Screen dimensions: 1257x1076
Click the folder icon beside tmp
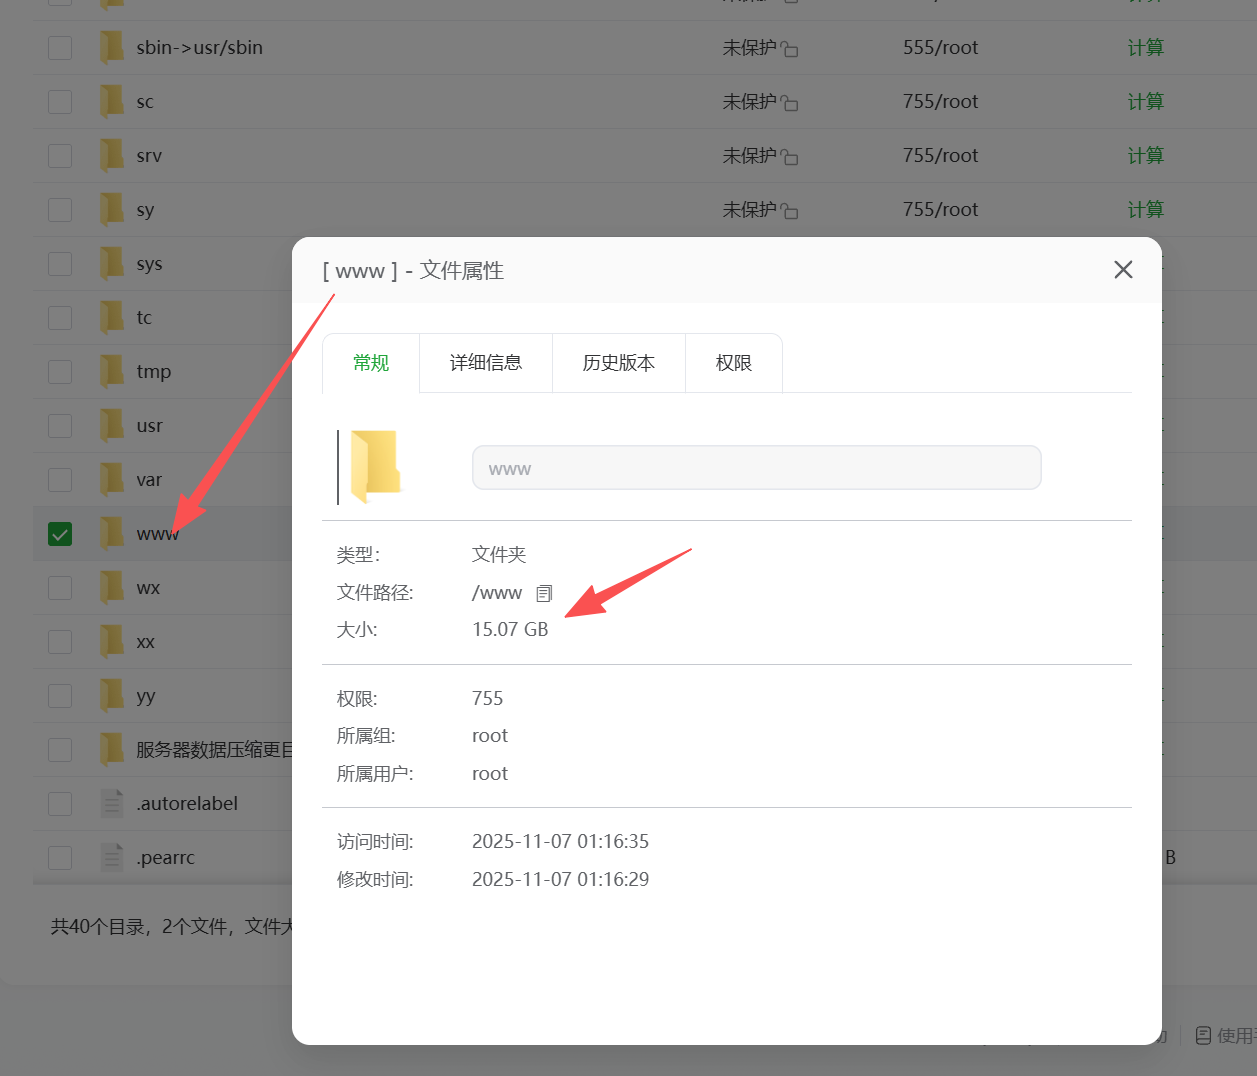[x=111, y=370]
